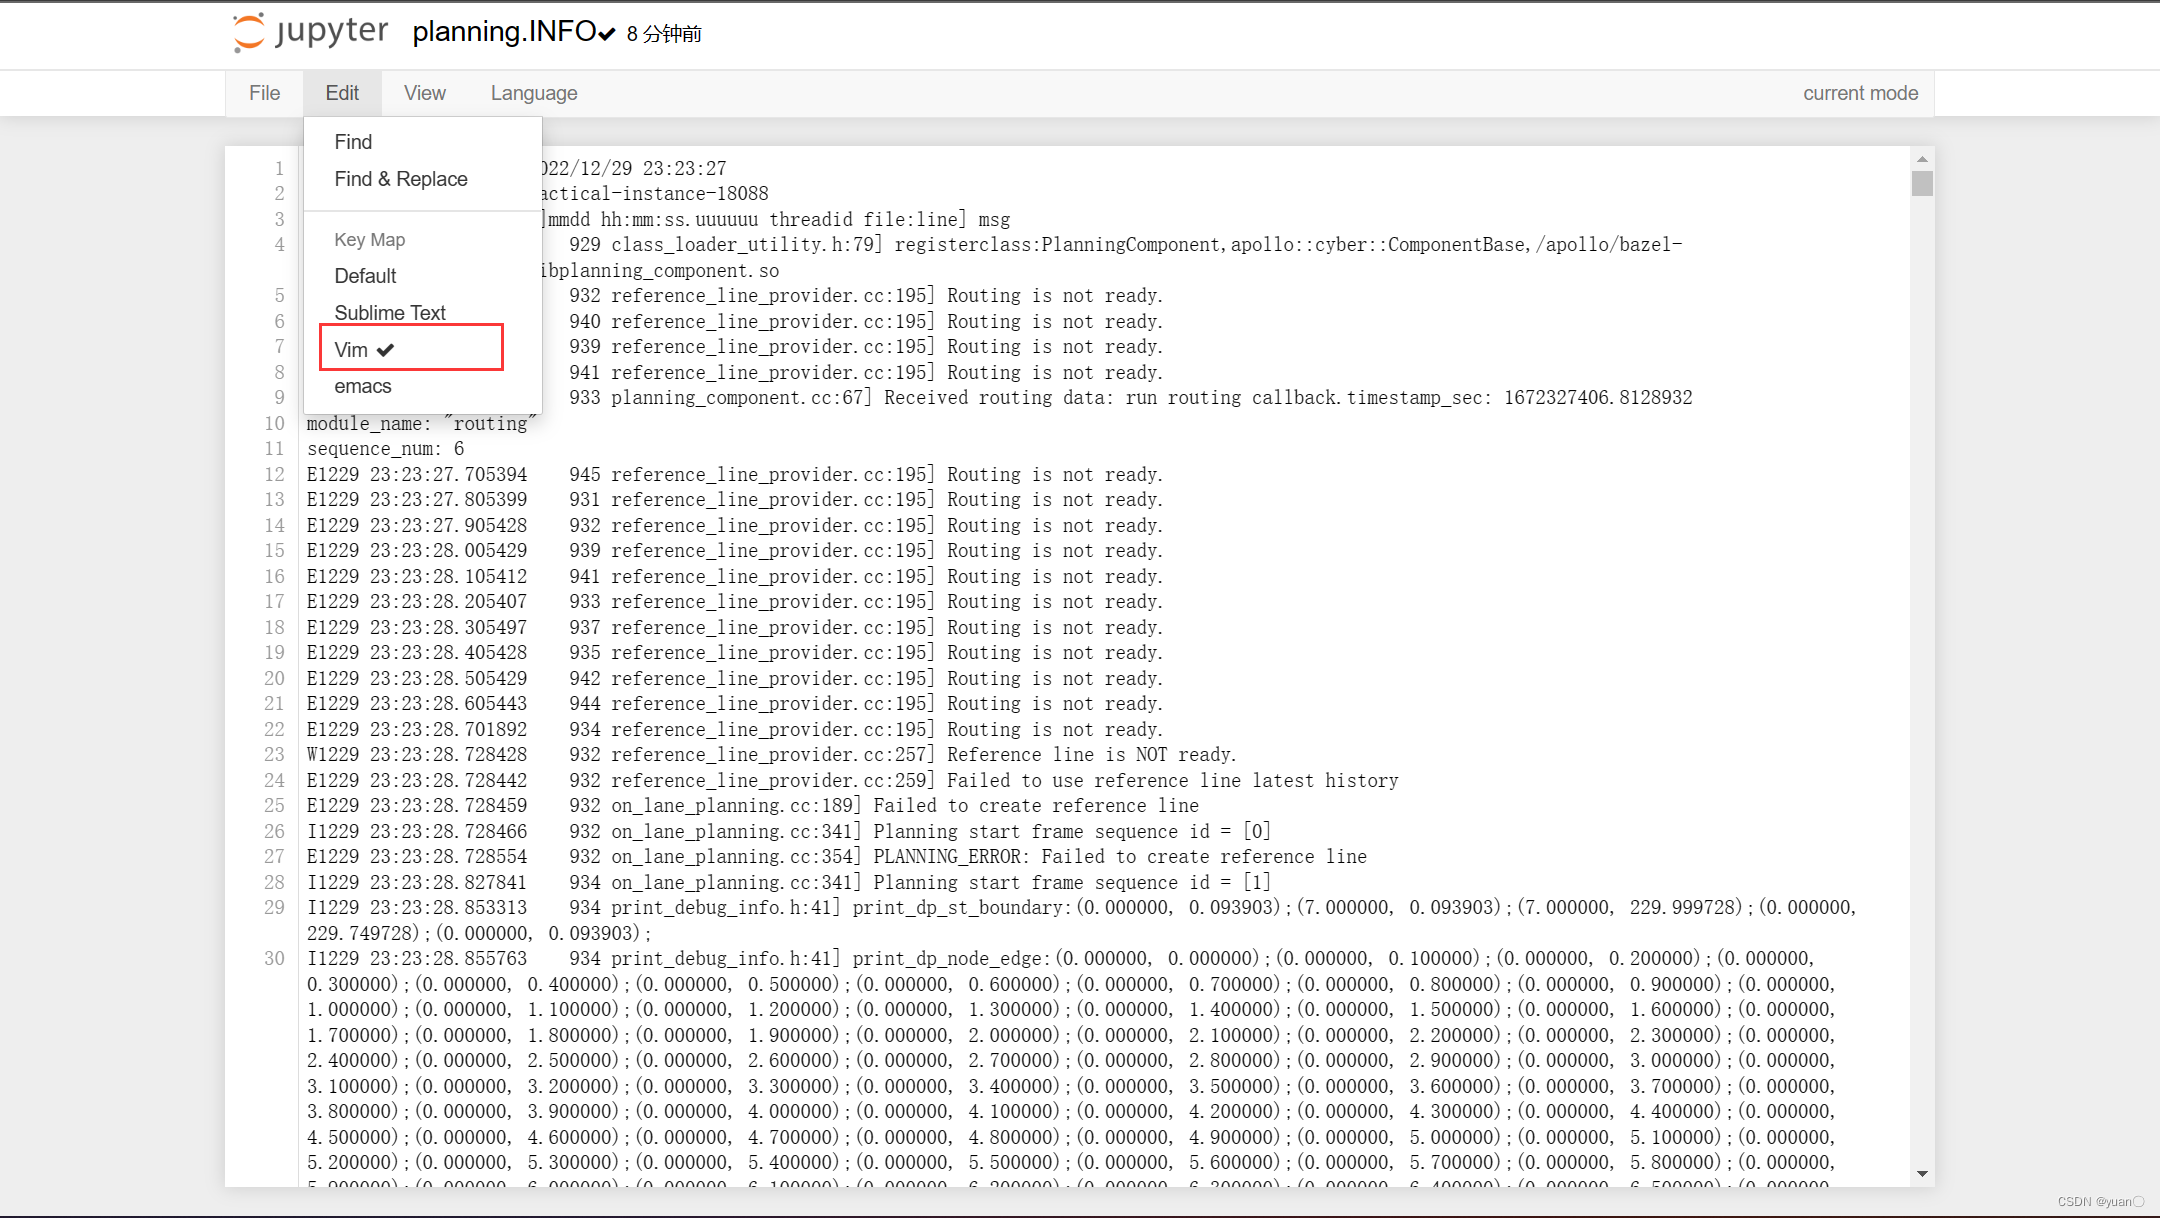This screenshot has width=2160, height=1218.
Task: Choose Find from Edit menu
Action: coord(353,142)
